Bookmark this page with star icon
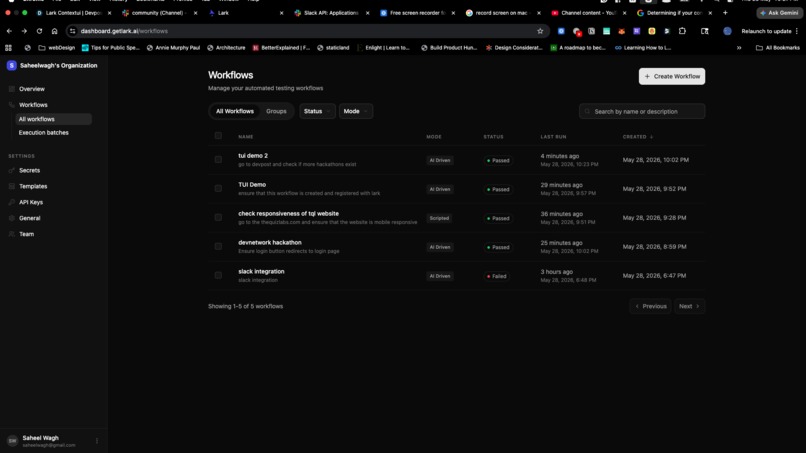The height and width of the screenshot is (453, 806). (540, 31)
